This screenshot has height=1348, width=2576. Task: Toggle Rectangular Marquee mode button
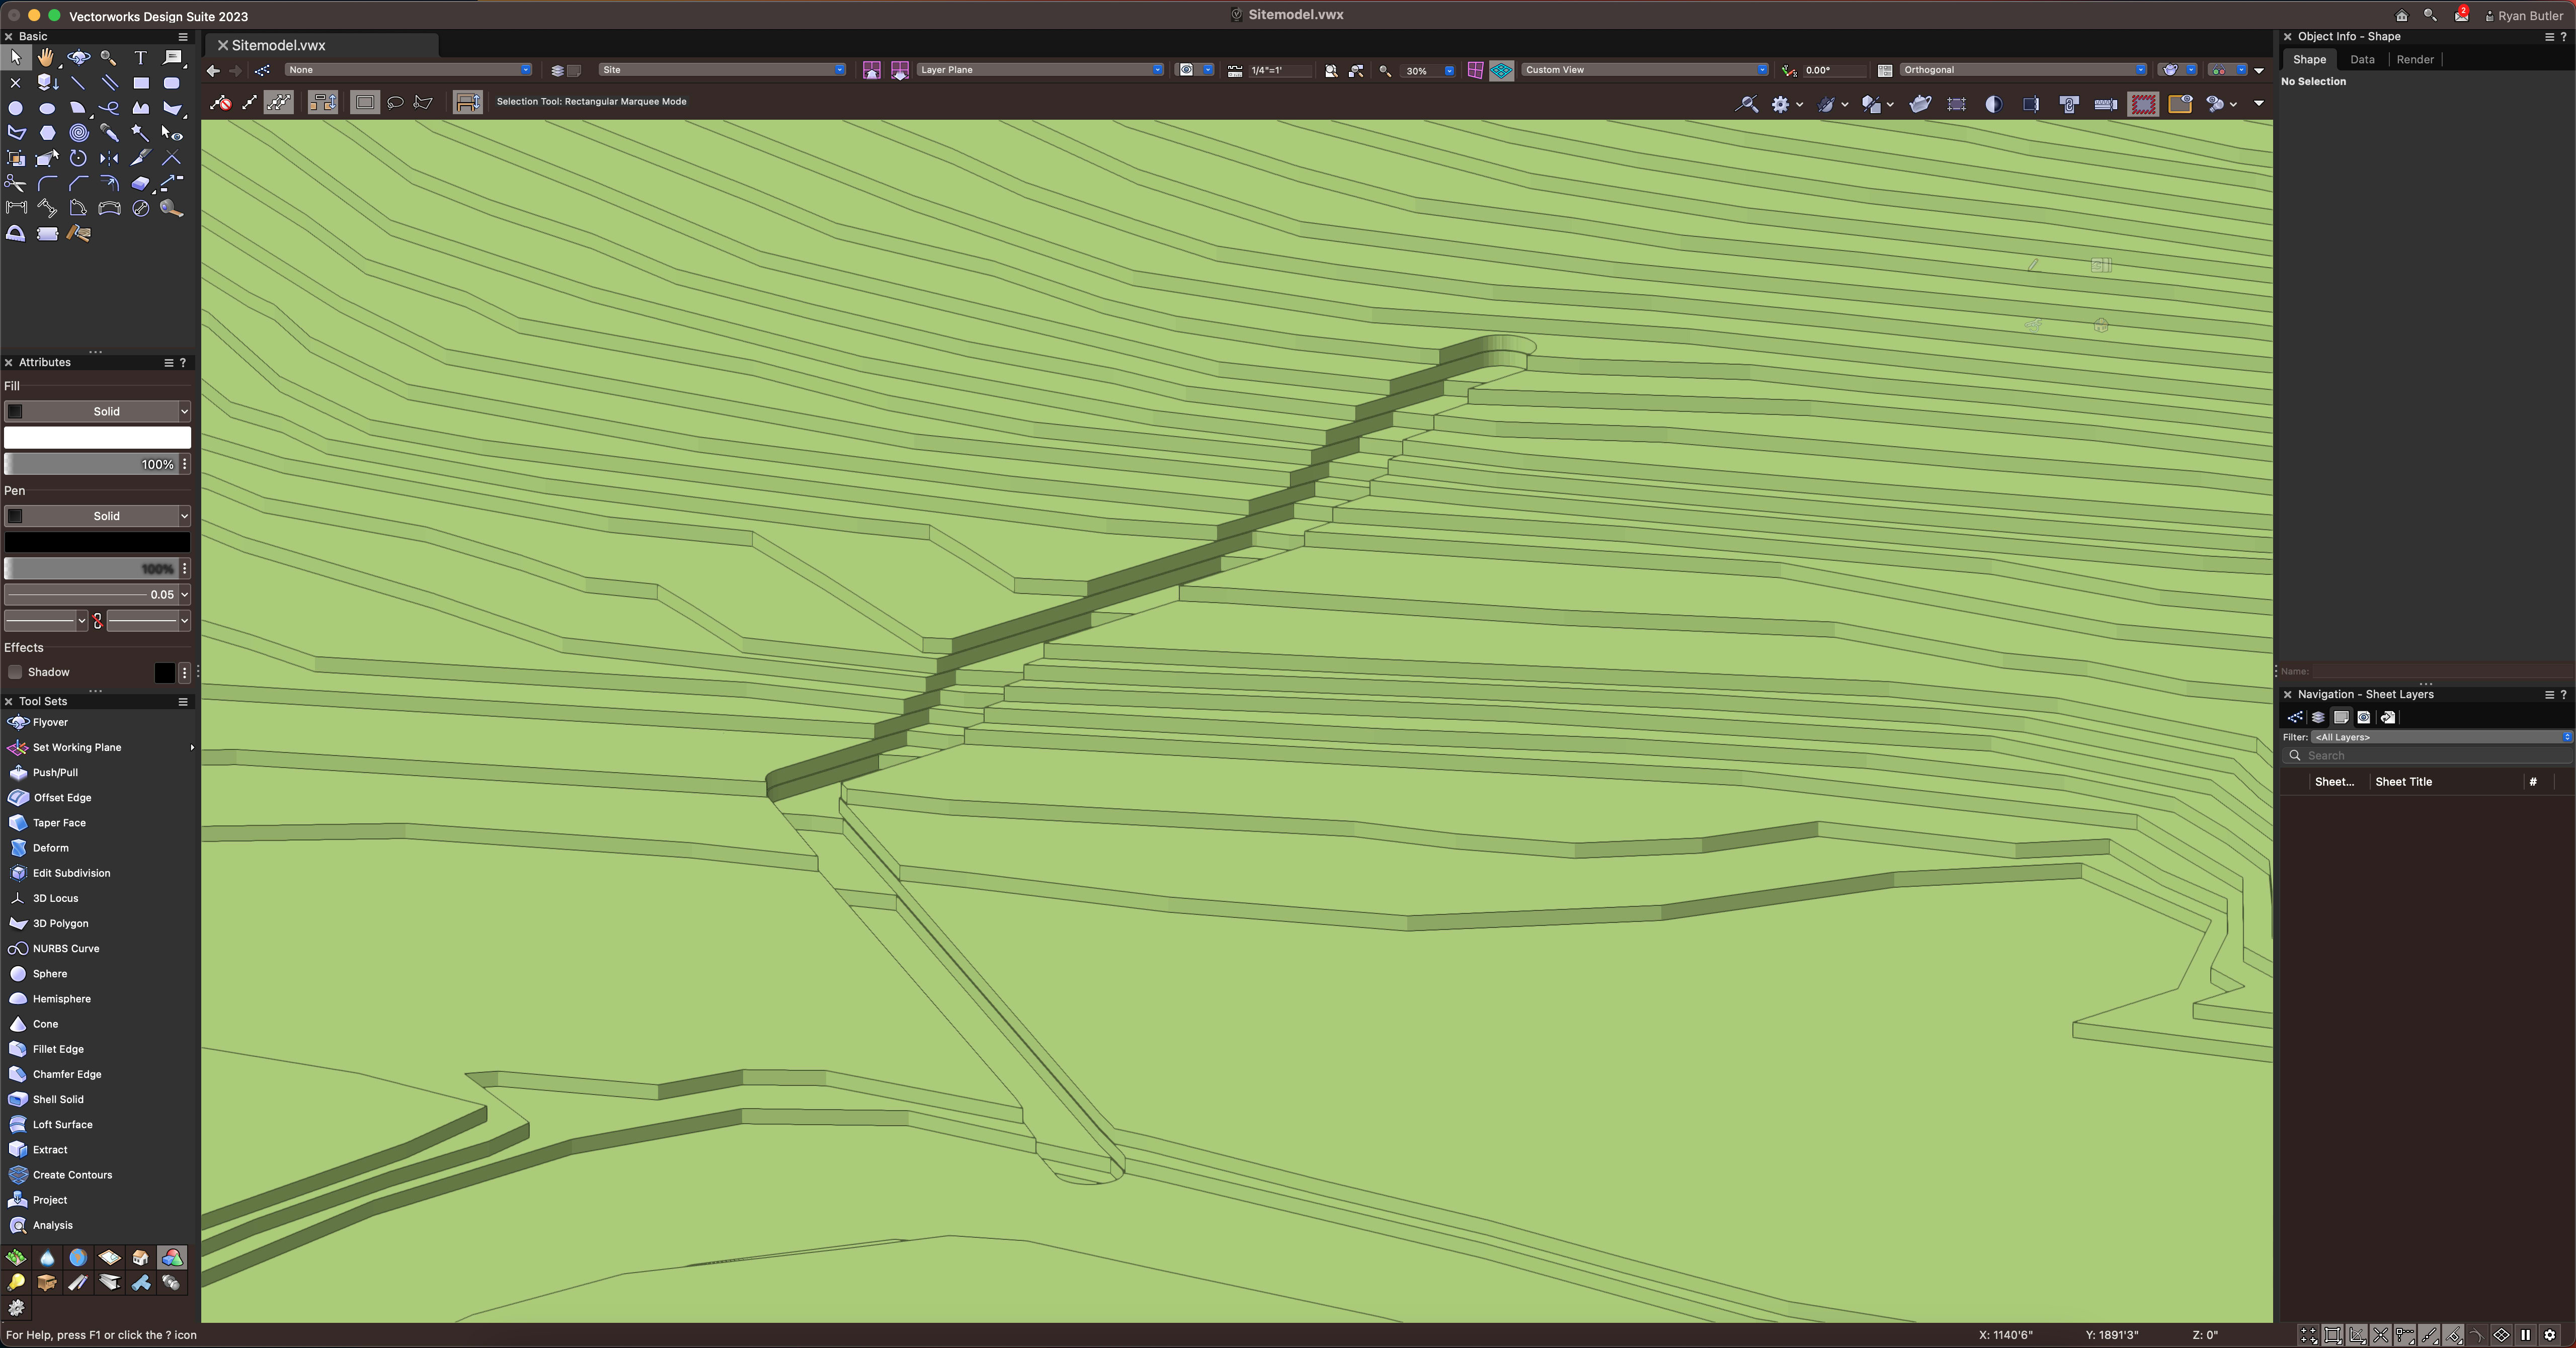point(365,102)
